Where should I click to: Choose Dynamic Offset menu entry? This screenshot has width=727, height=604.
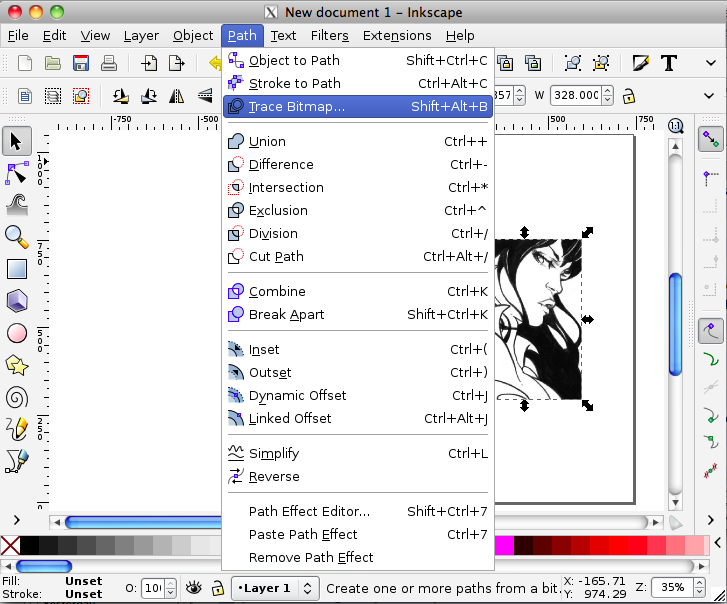point(357,395)
